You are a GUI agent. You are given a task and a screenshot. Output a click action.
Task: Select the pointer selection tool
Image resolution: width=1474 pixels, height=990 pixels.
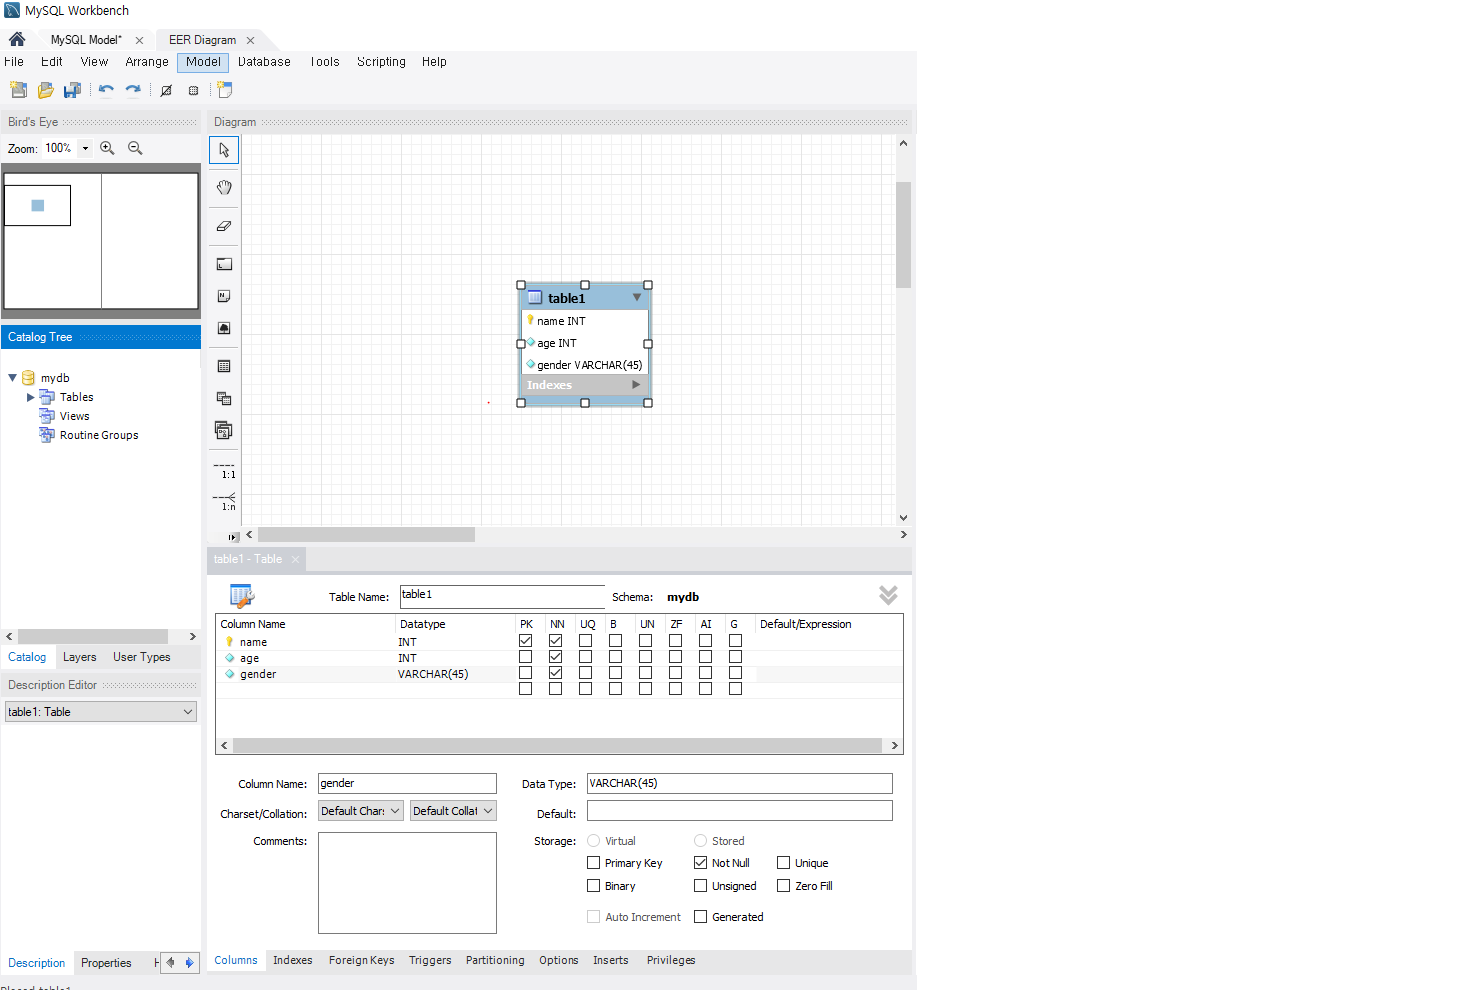(x=224, y=150)
